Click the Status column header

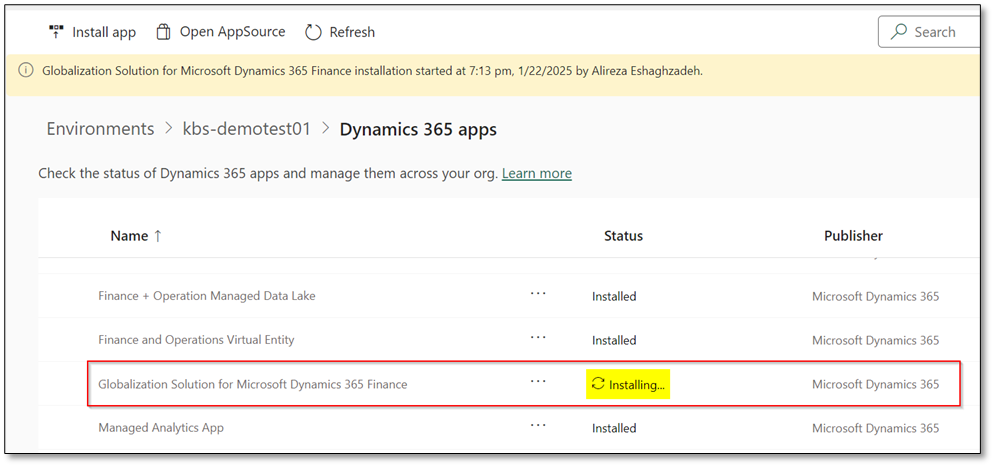[623, 236]
